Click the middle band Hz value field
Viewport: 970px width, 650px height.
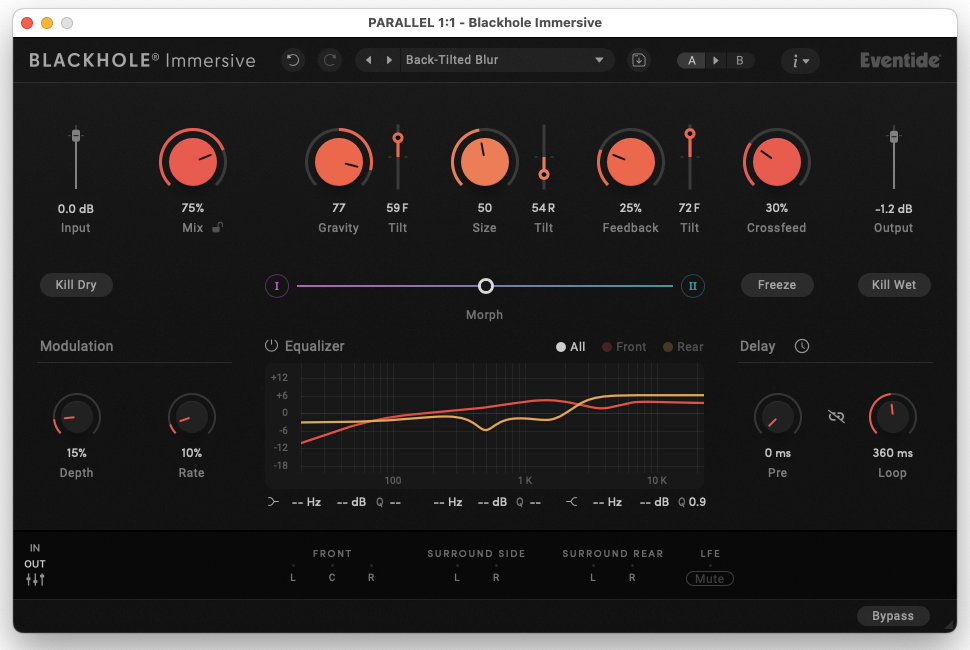pos(448,502)
